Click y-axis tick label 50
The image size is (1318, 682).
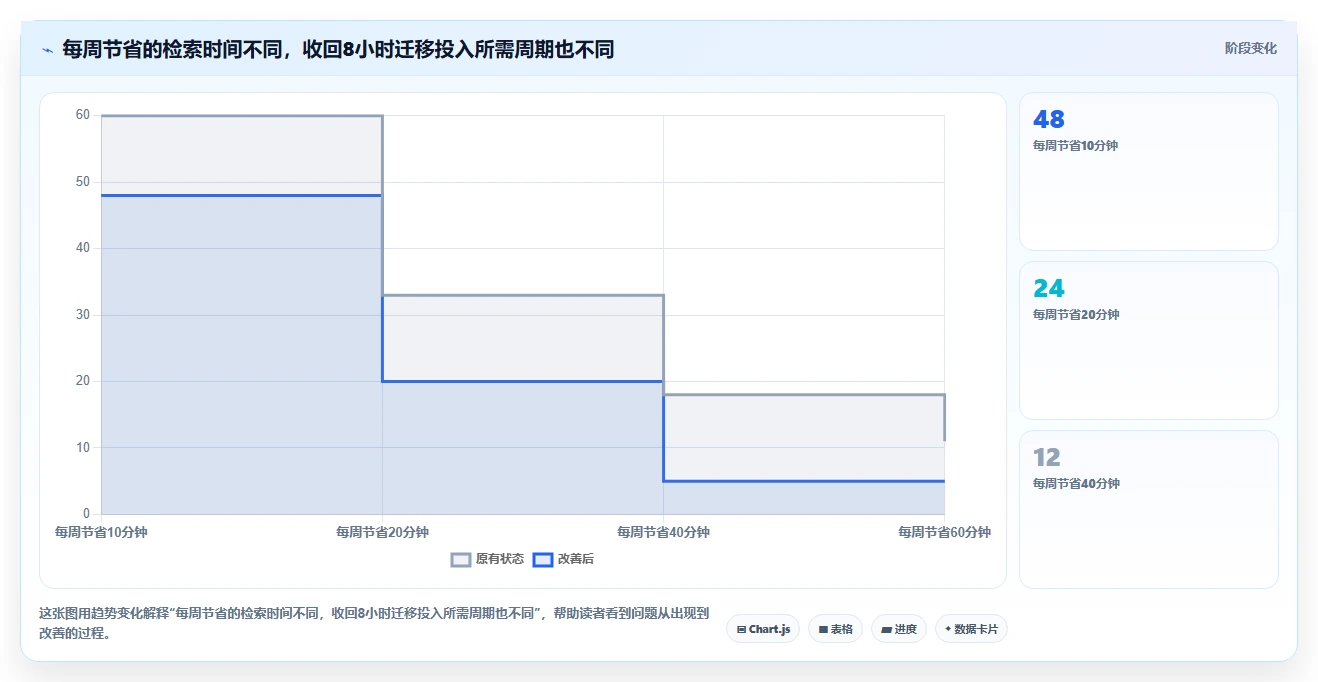click(83, 182)
